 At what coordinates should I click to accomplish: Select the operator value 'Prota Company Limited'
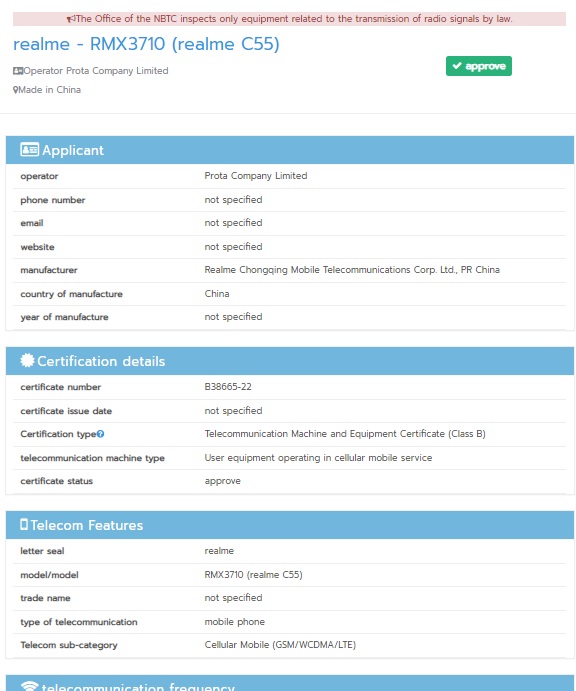(256, 176)
